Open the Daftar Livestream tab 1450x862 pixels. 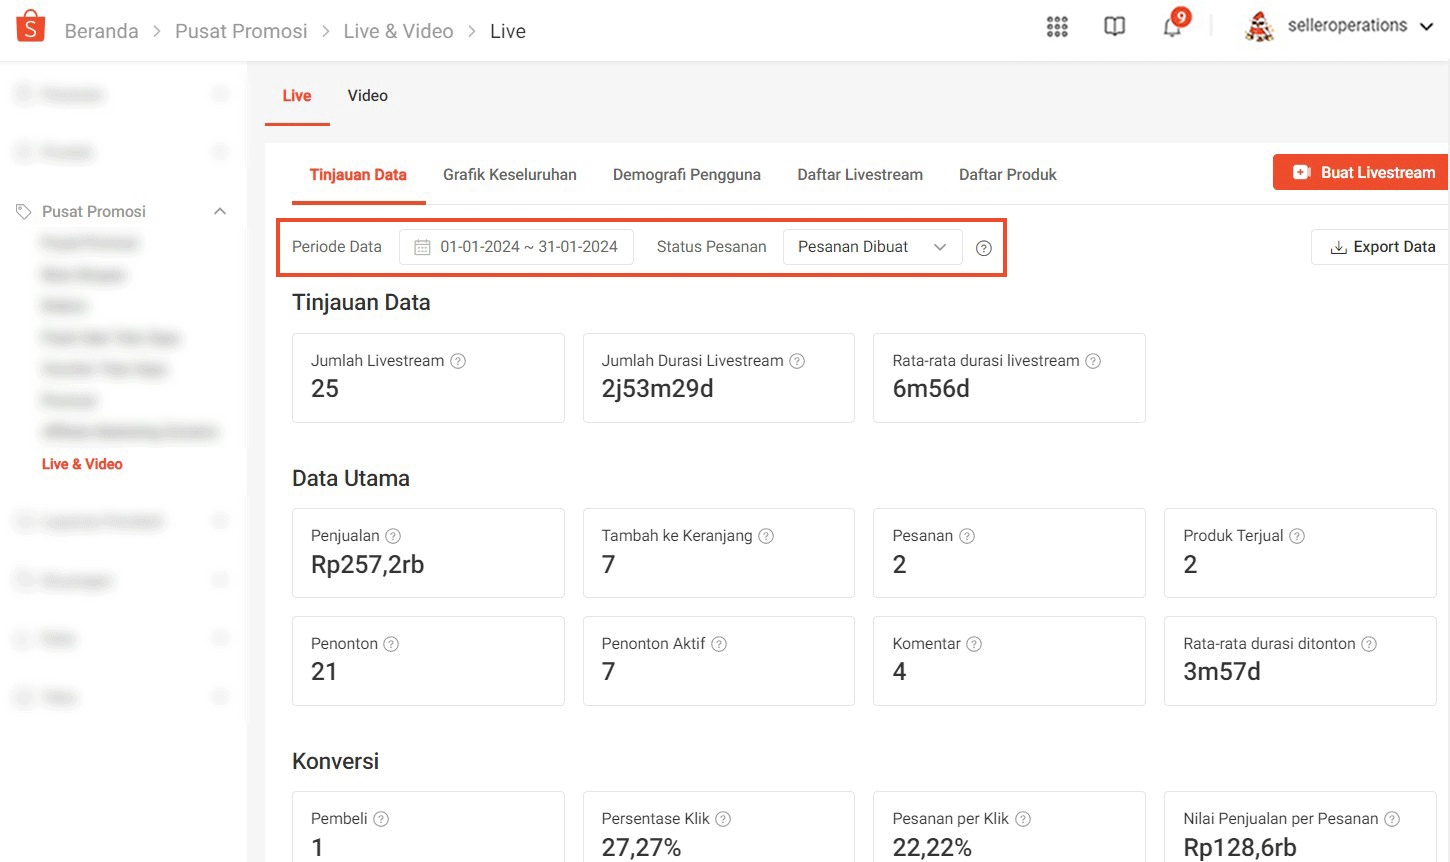tap(860, 175)
